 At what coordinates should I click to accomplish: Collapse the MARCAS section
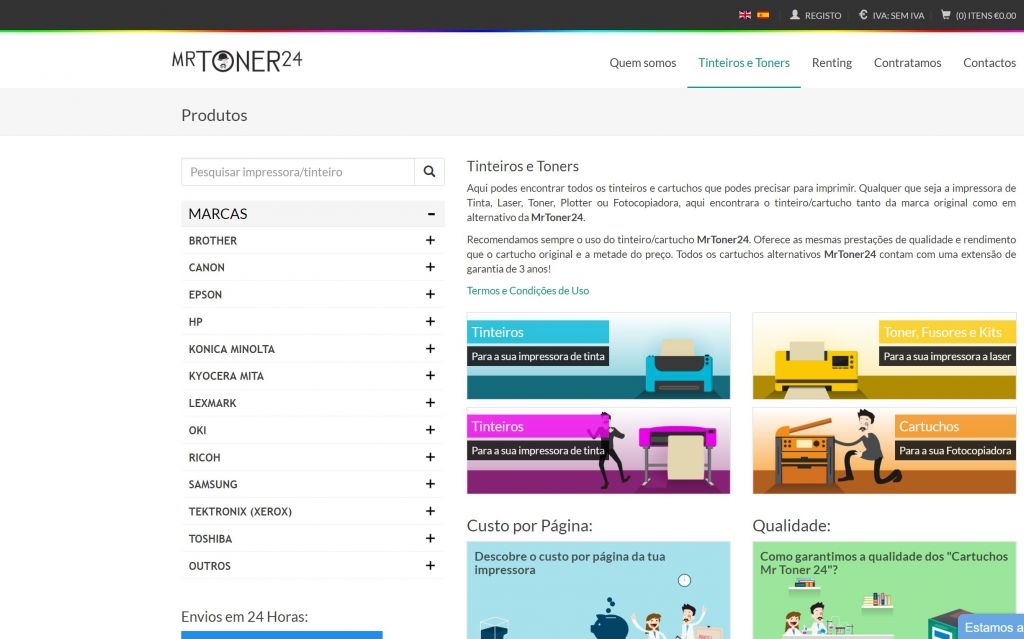430,214
